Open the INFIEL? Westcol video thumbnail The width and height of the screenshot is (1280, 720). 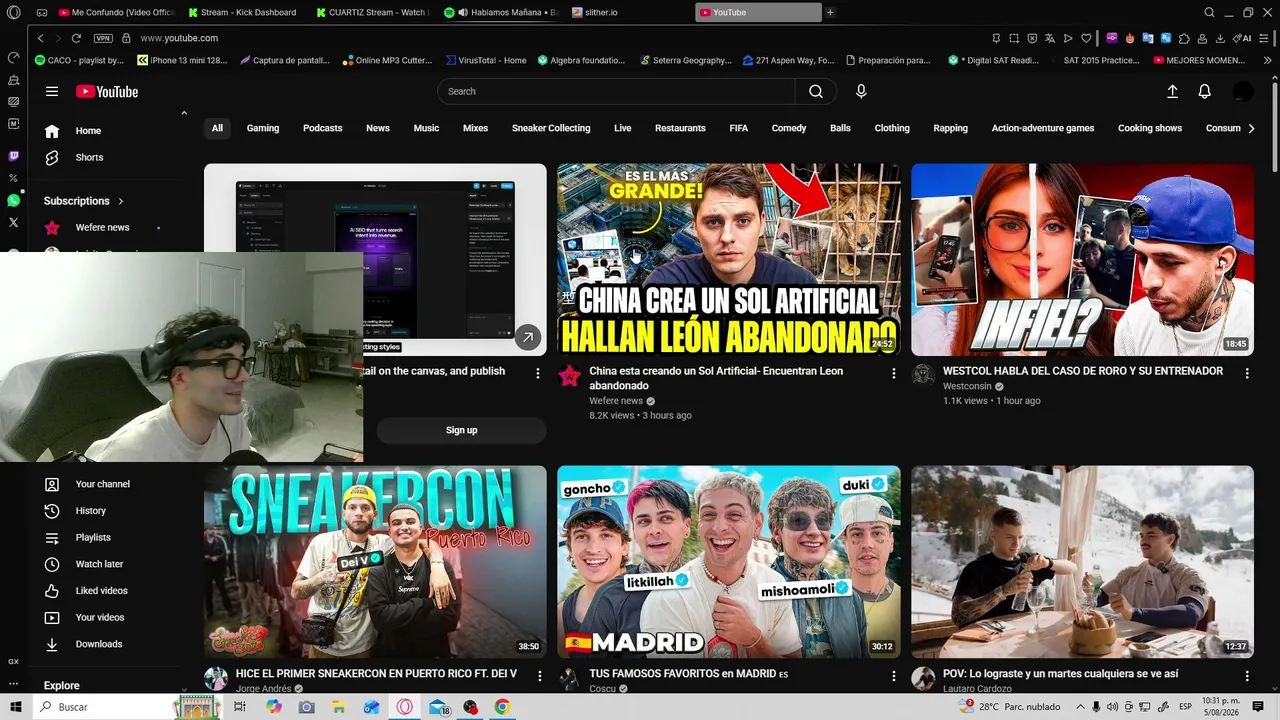tap(1082, 260)
